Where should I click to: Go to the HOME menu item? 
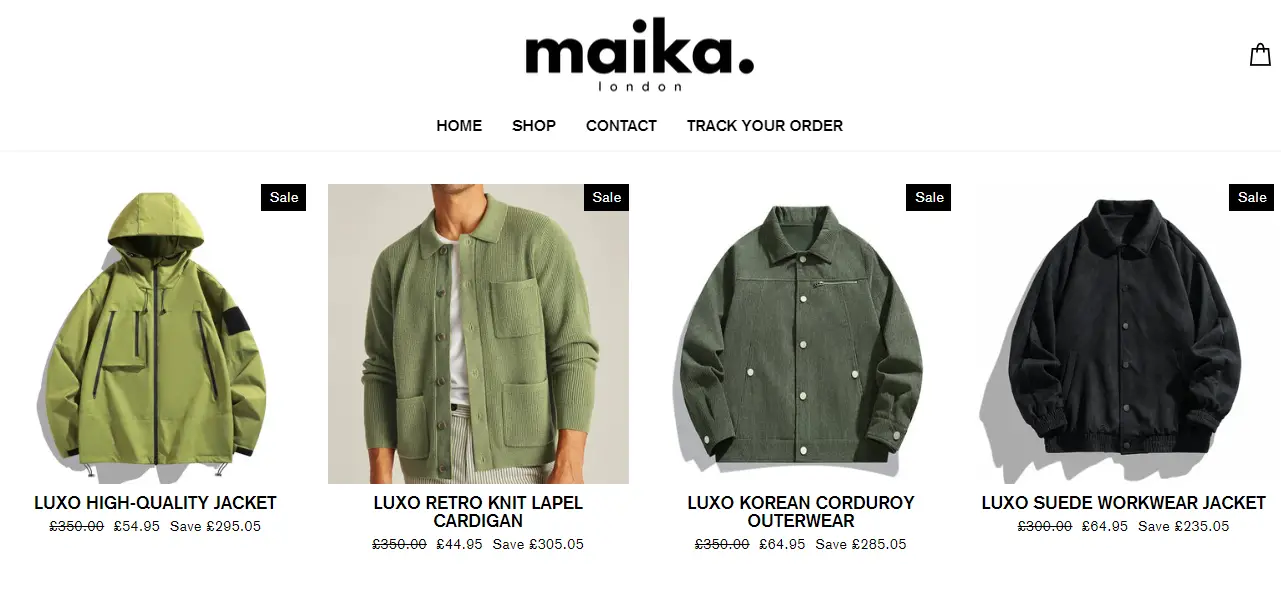tap(459, 126)
